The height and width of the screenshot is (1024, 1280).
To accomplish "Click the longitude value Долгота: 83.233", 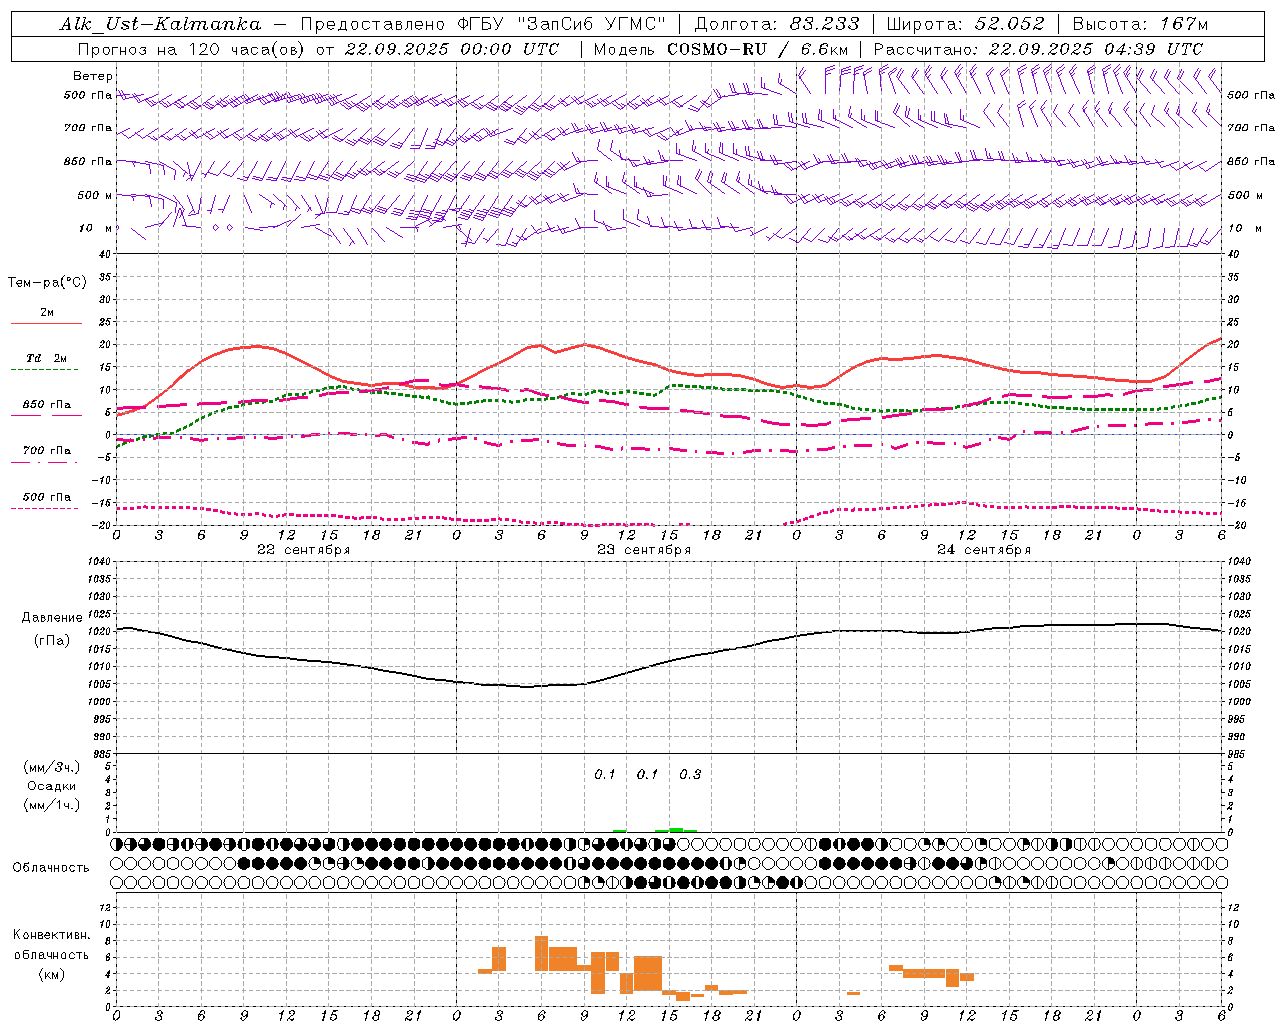I will click(777, 24).
